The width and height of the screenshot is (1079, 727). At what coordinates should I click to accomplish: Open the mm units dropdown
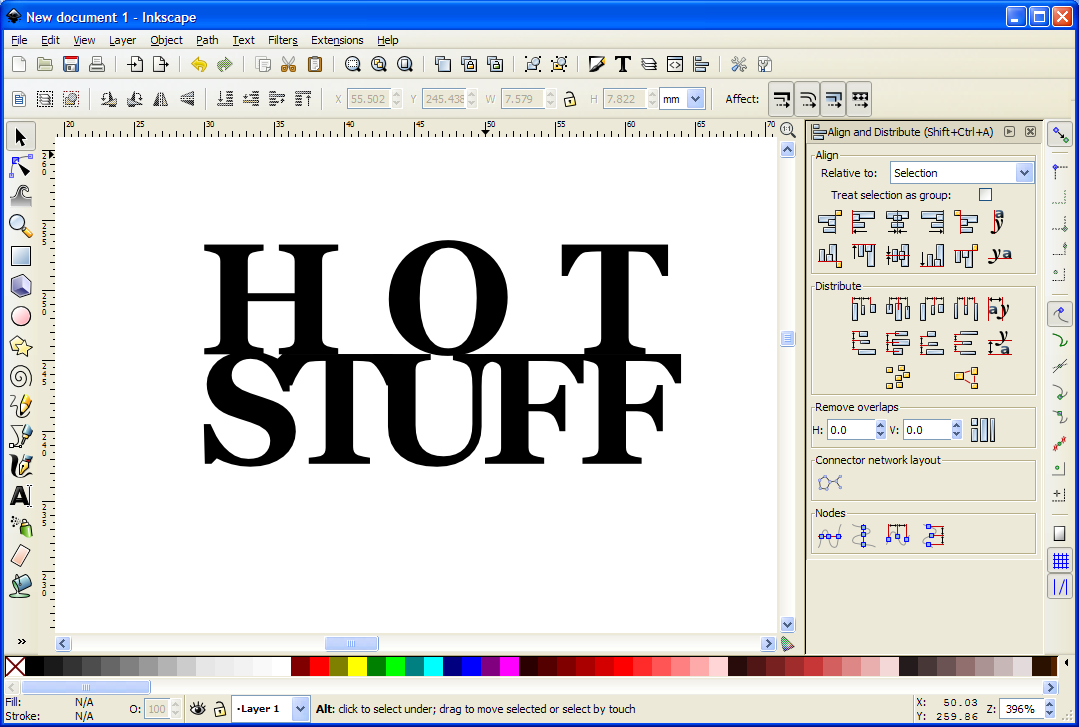click(682, 99)
